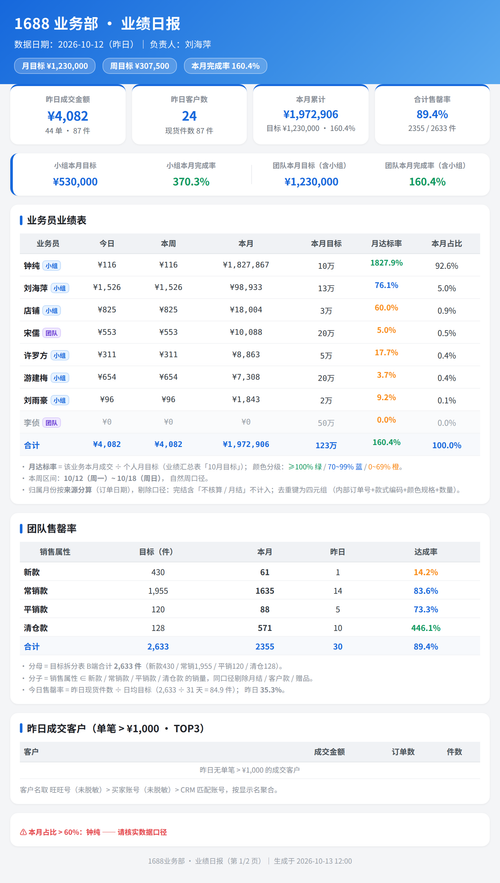Click the 团队 tag next to 宋儒
This screenshot has width=500, height=883.
click(51, 333)
